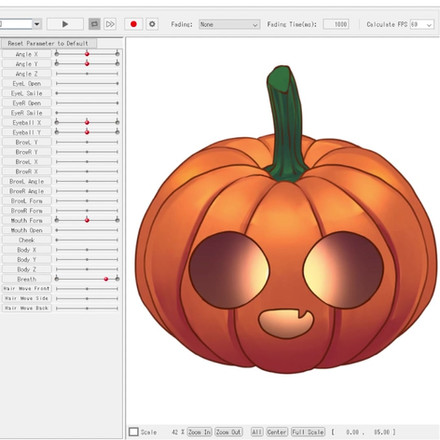Viewport: 440px width, 440px height.
Task: Click the EyeL Smile slider
Action: point(87,93)
